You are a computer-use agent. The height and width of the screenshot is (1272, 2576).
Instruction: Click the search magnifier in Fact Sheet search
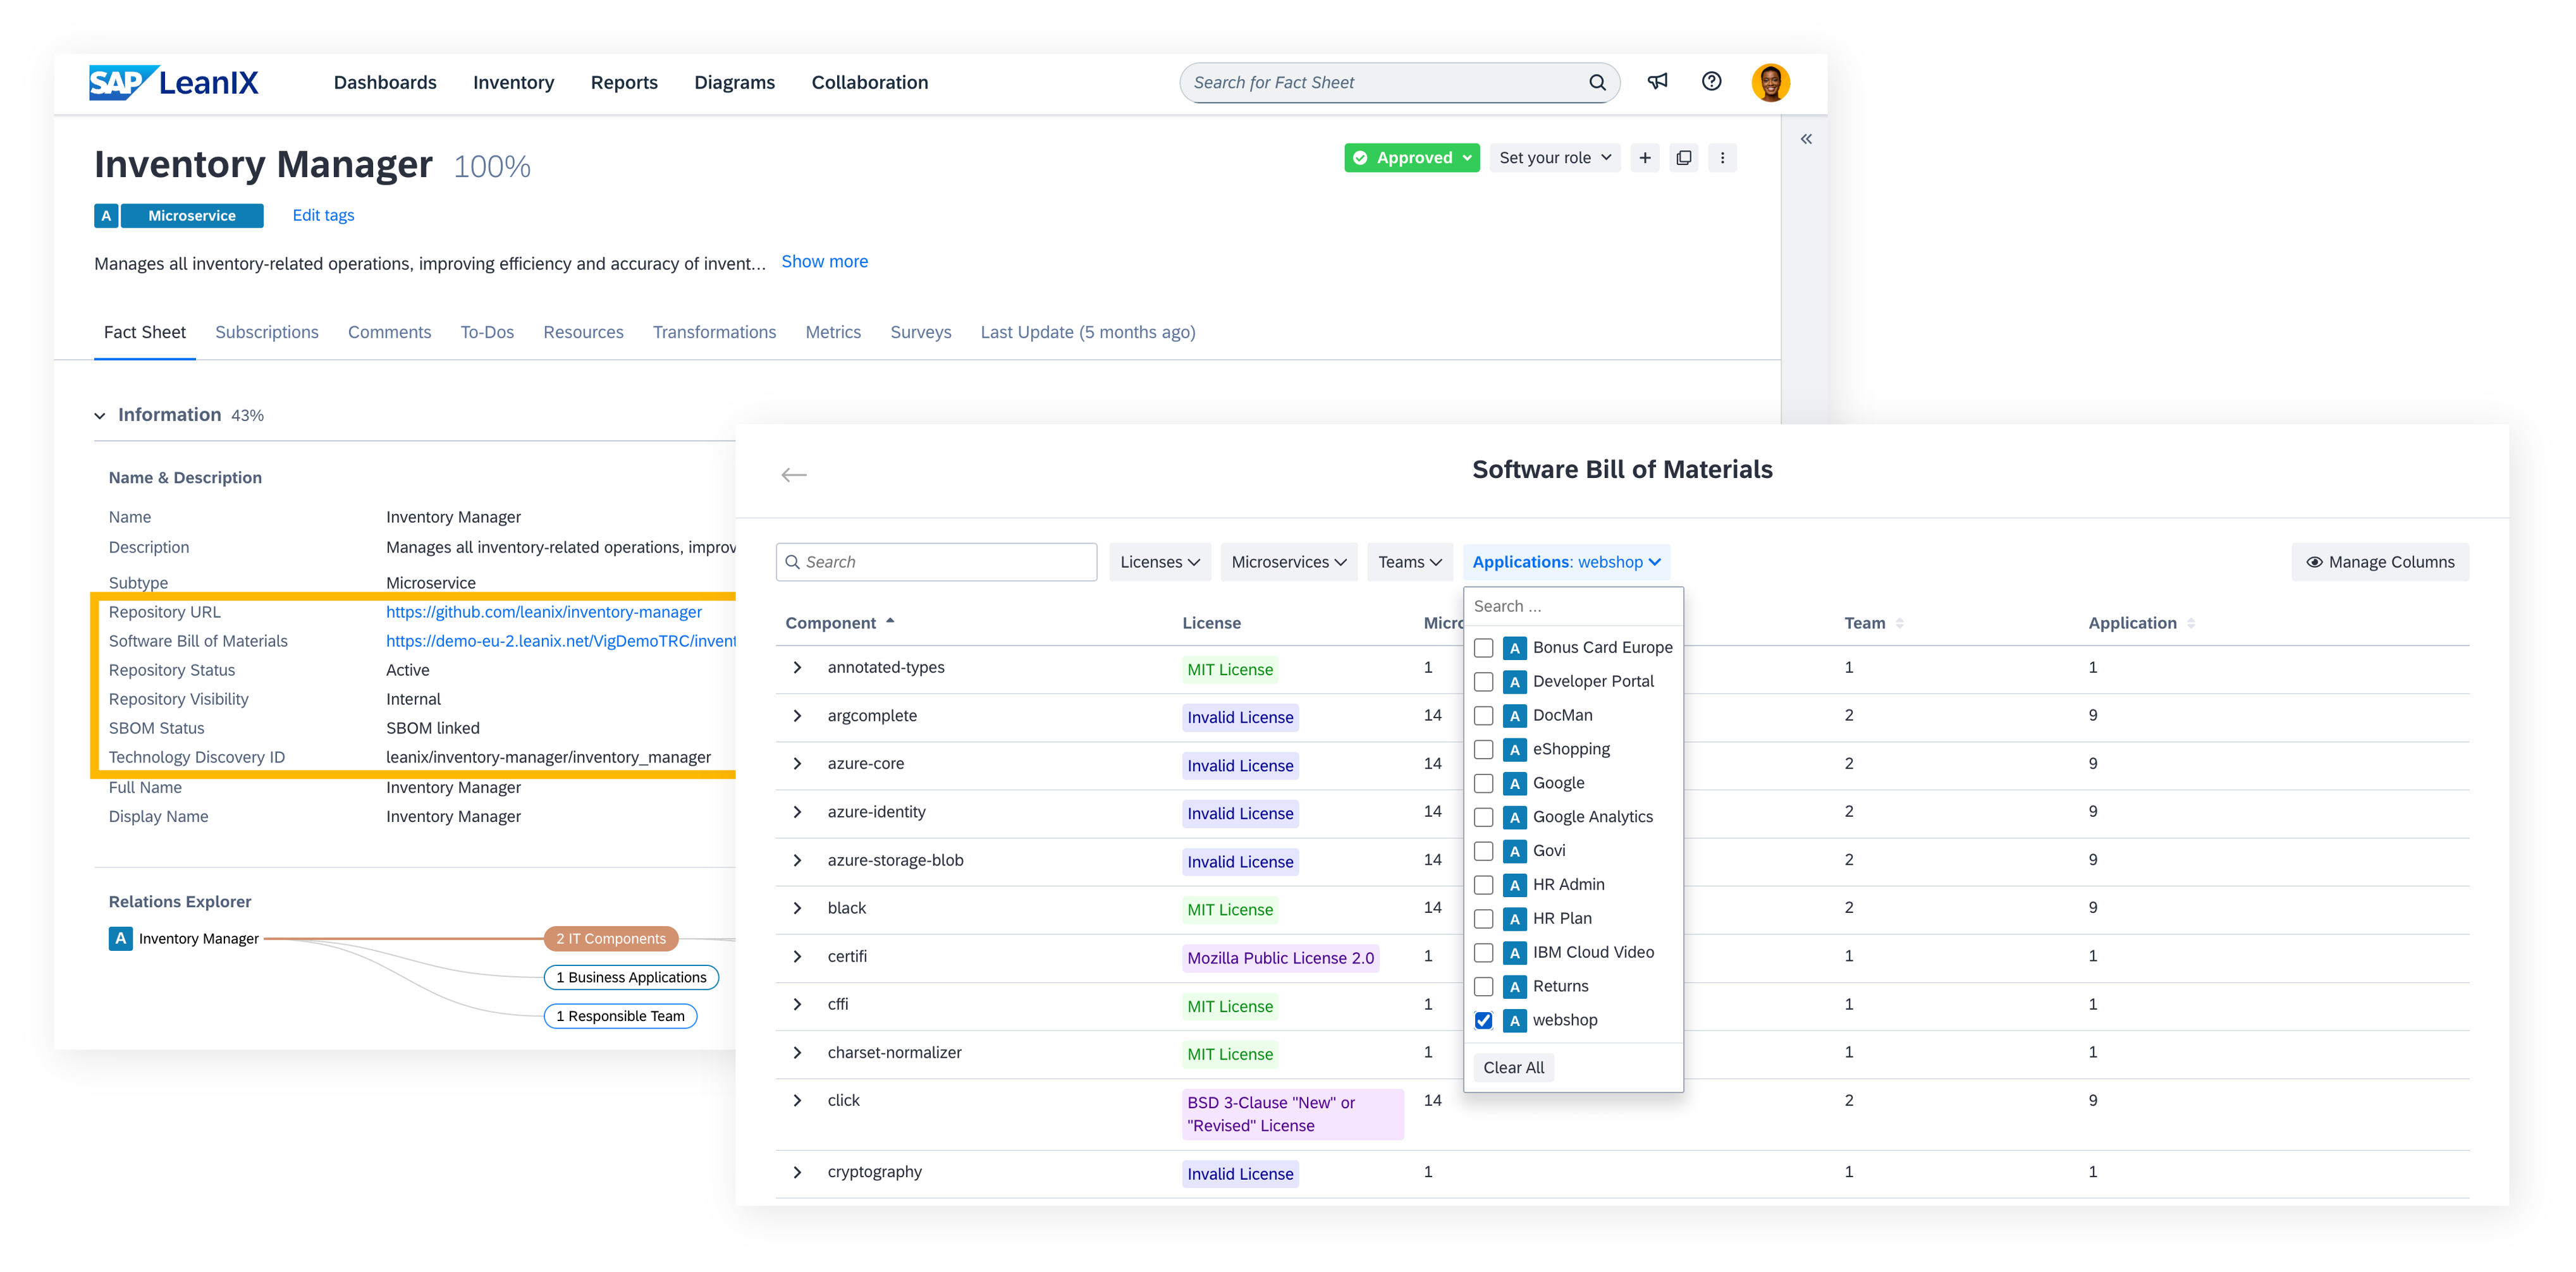click(1597, 83)
